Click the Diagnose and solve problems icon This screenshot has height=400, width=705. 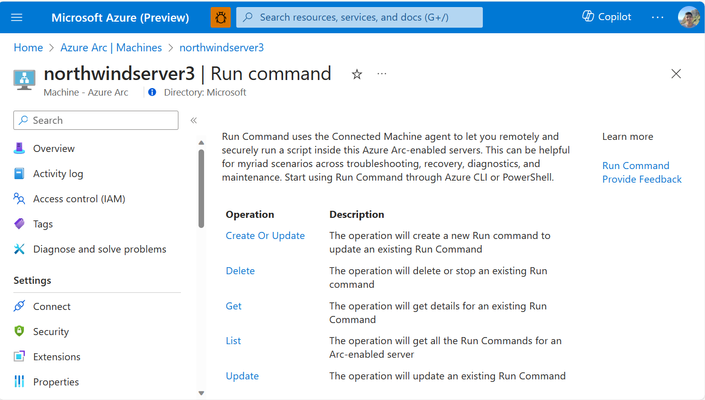19,249
